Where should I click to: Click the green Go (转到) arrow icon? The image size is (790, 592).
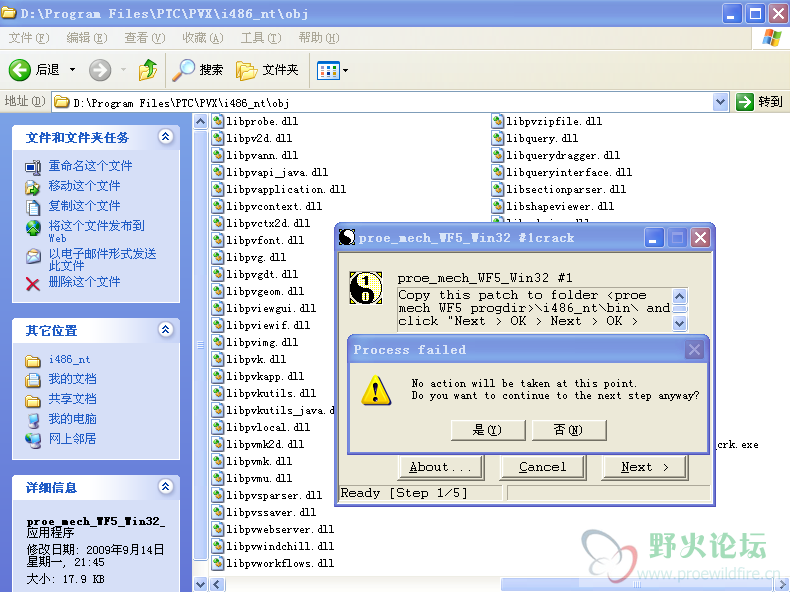pos(745,102)
